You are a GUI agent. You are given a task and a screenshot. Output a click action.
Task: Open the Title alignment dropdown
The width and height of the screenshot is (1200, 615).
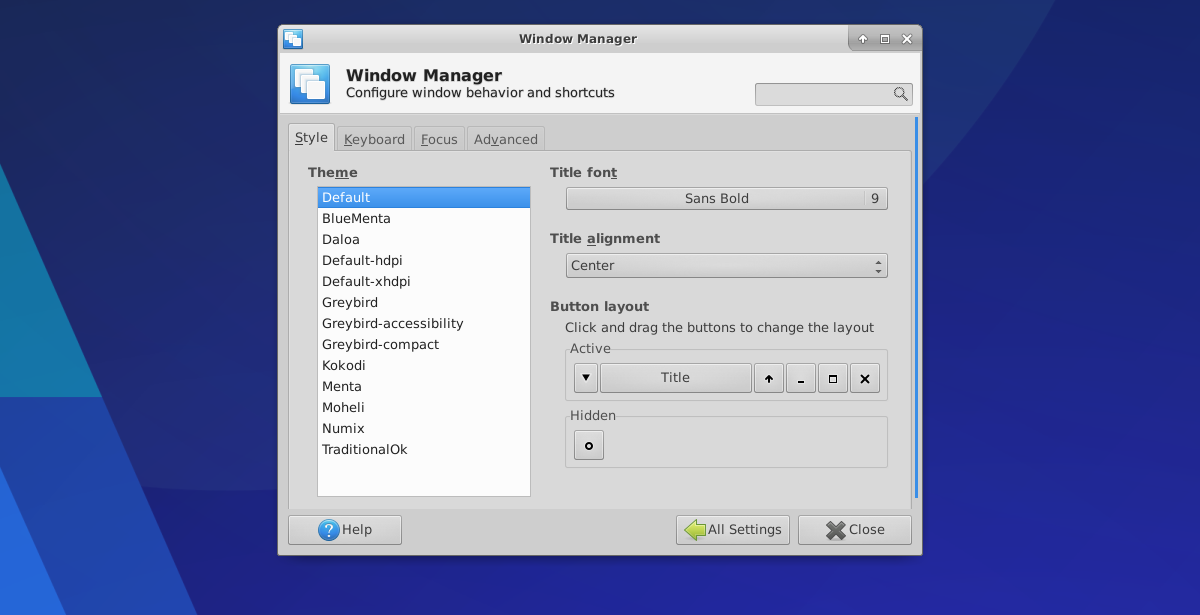(726, 266)
